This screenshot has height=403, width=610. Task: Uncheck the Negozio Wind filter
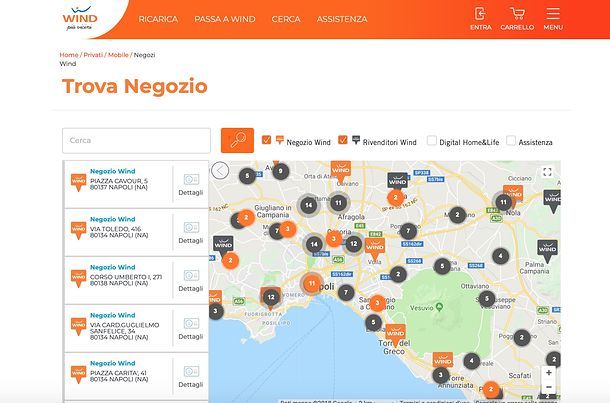point(266,140)
